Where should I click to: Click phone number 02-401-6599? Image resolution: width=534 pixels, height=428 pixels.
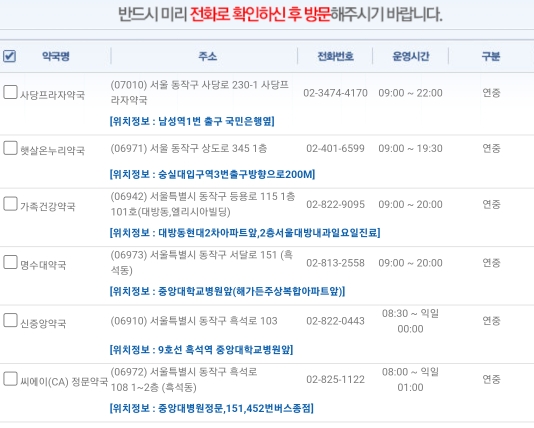click(x=335, y=148)
